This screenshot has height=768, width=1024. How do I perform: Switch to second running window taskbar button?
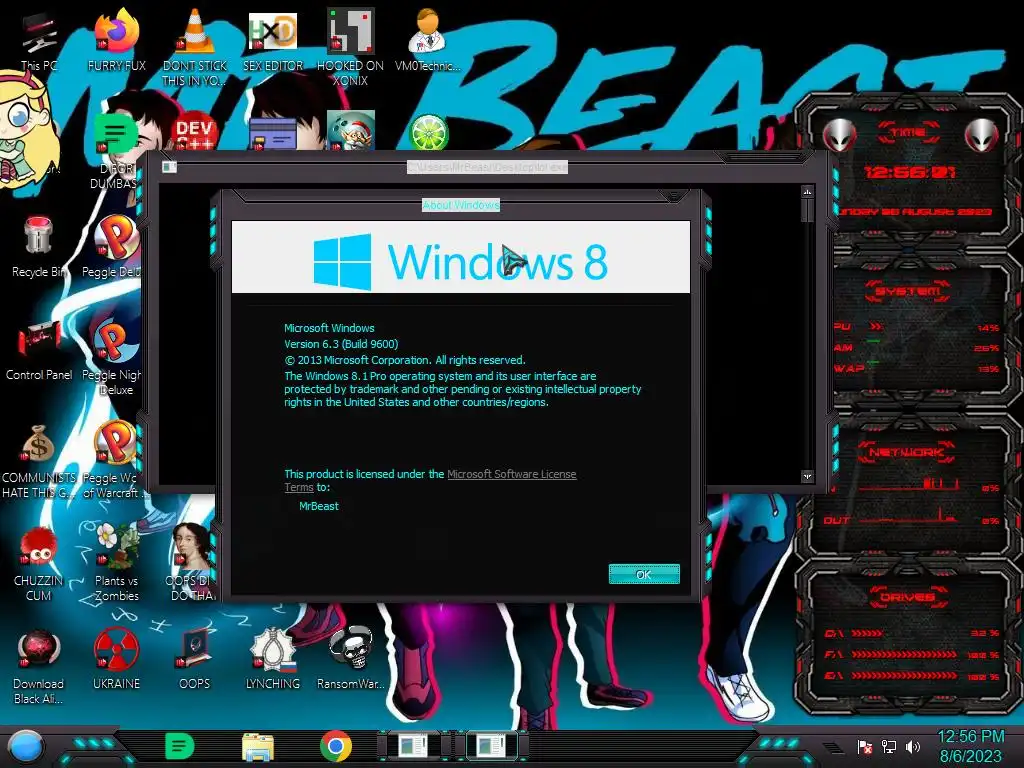tap(491, 746)
